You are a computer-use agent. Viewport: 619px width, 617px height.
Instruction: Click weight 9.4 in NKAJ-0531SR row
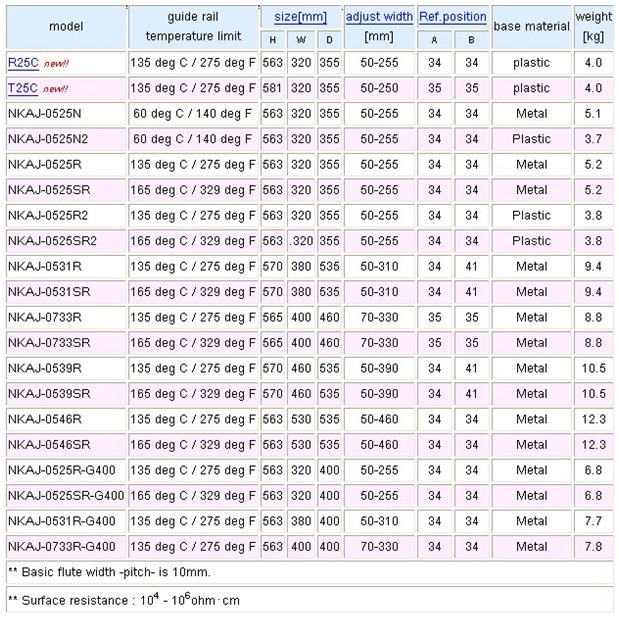pyautogui.click(x=593, y=292)
